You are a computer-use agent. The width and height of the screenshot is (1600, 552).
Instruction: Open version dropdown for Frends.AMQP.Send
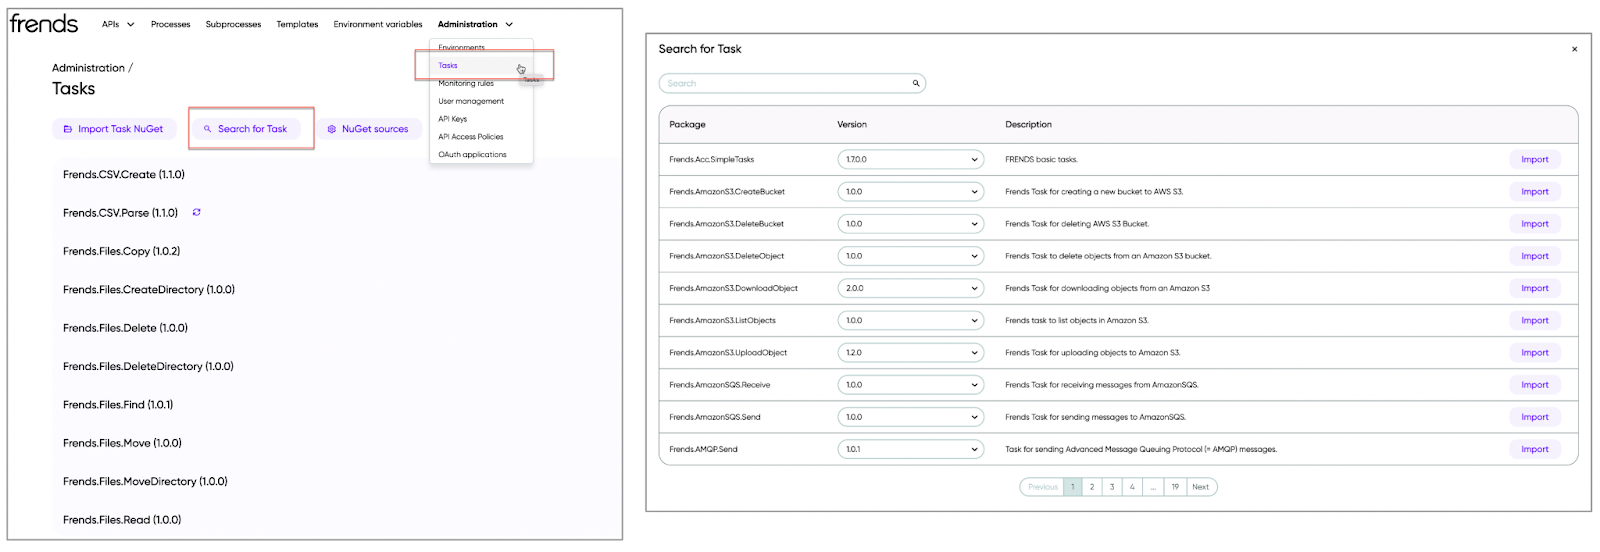pos(910,449)
